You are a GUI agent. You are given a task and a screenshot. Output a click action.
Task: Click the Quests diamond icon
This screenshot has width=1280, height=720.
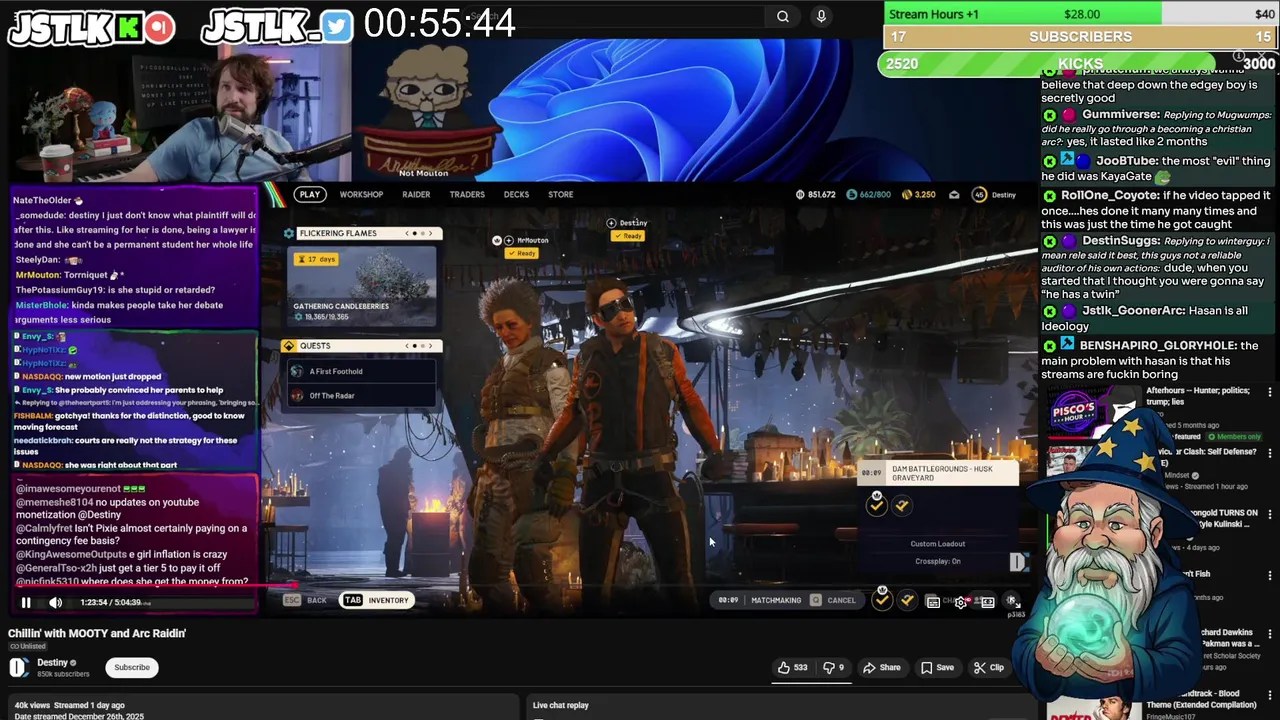(289, 345)
